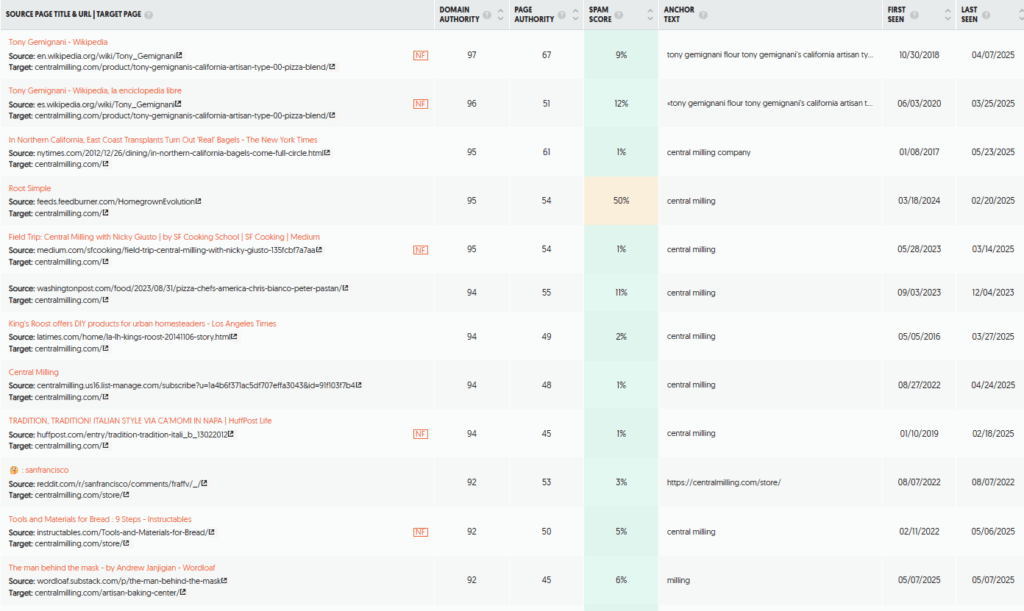
Task: Open external icon after wordloaf.substack.com source URL
Action: (x=225, y=580)
